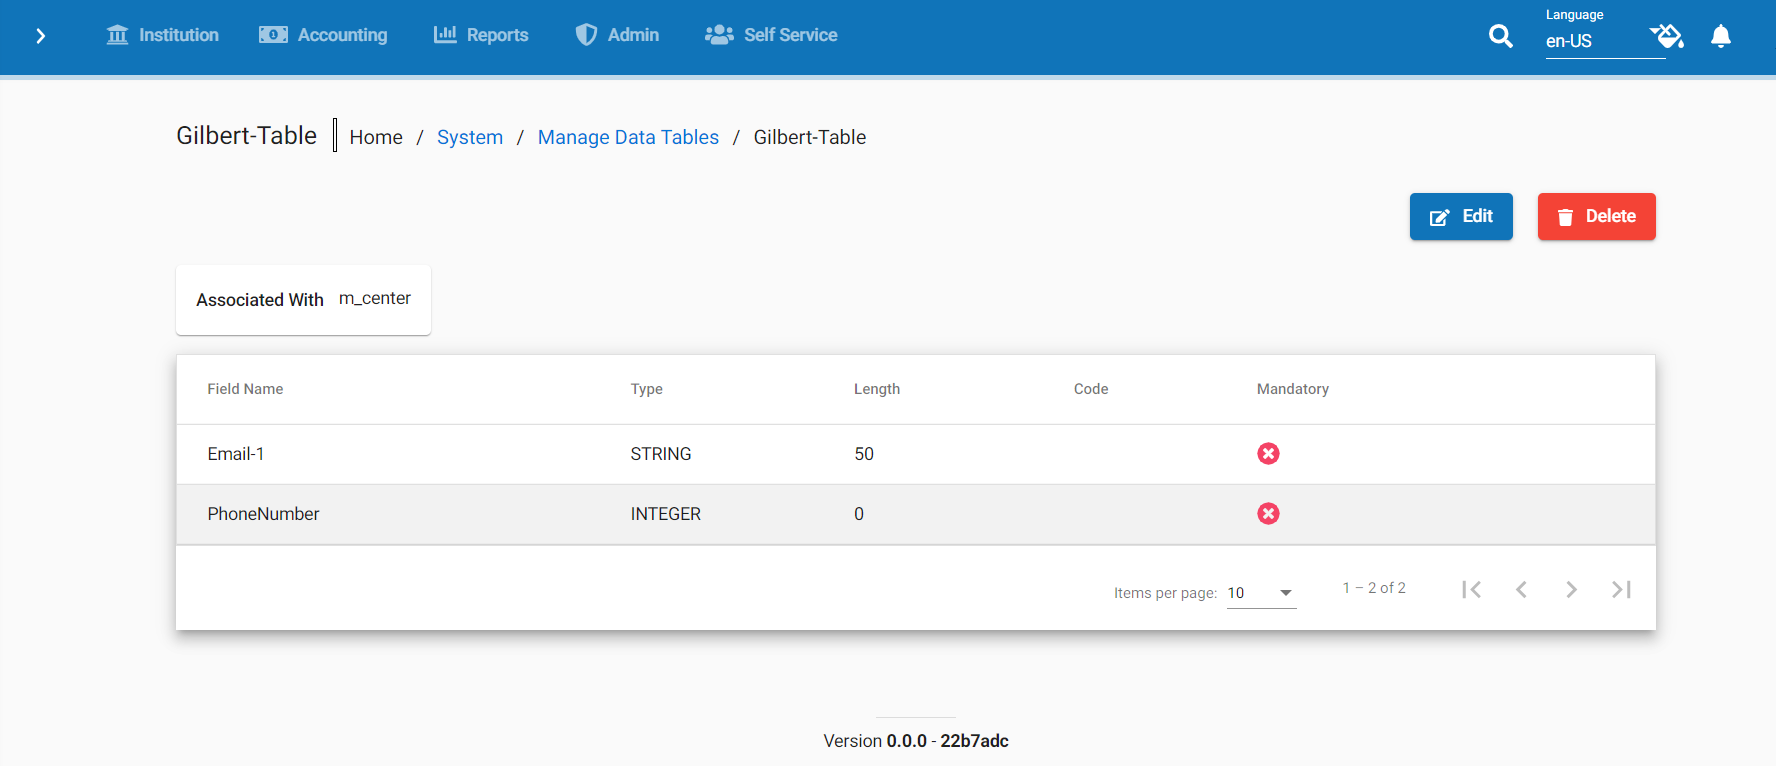Click the Length column header
The image size is (1776, 766).
tap(877, 389)
